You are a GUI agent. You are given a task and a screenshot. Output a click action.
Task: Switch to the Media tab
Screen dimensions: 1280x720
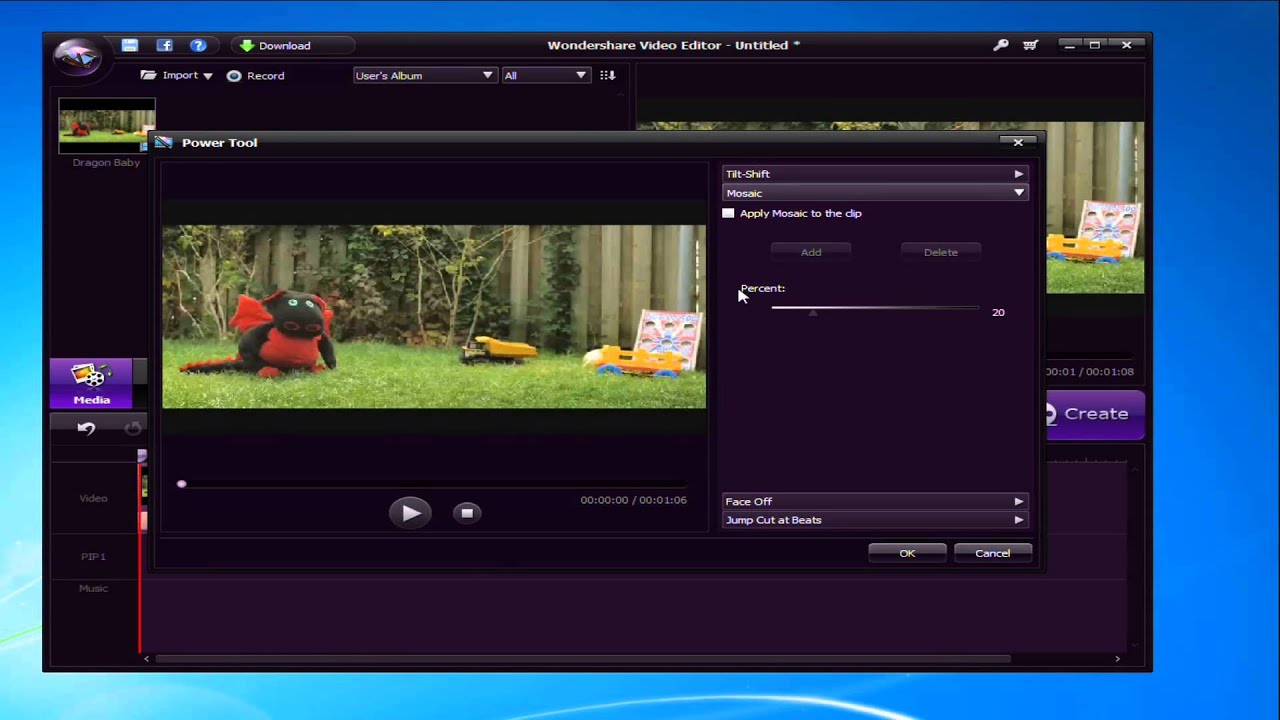tap(91, 384)
